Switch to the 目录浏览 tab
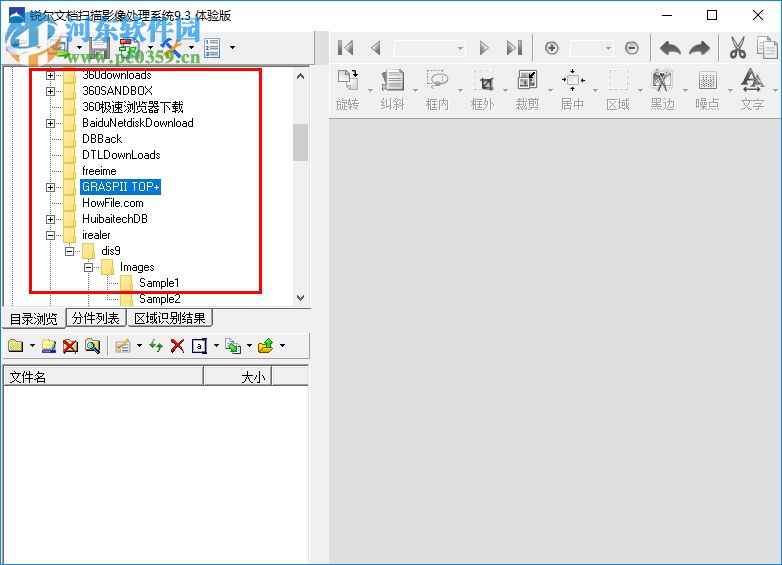Viewport: 782px width, 565px height. click(x=34, y=319)
